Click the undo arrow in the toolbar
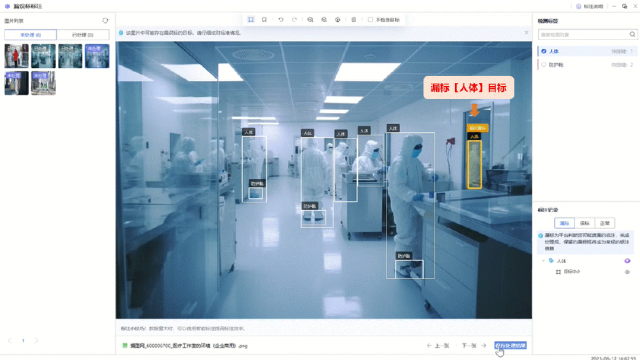Screen dimensions: 640x360 tap(281, 20)
